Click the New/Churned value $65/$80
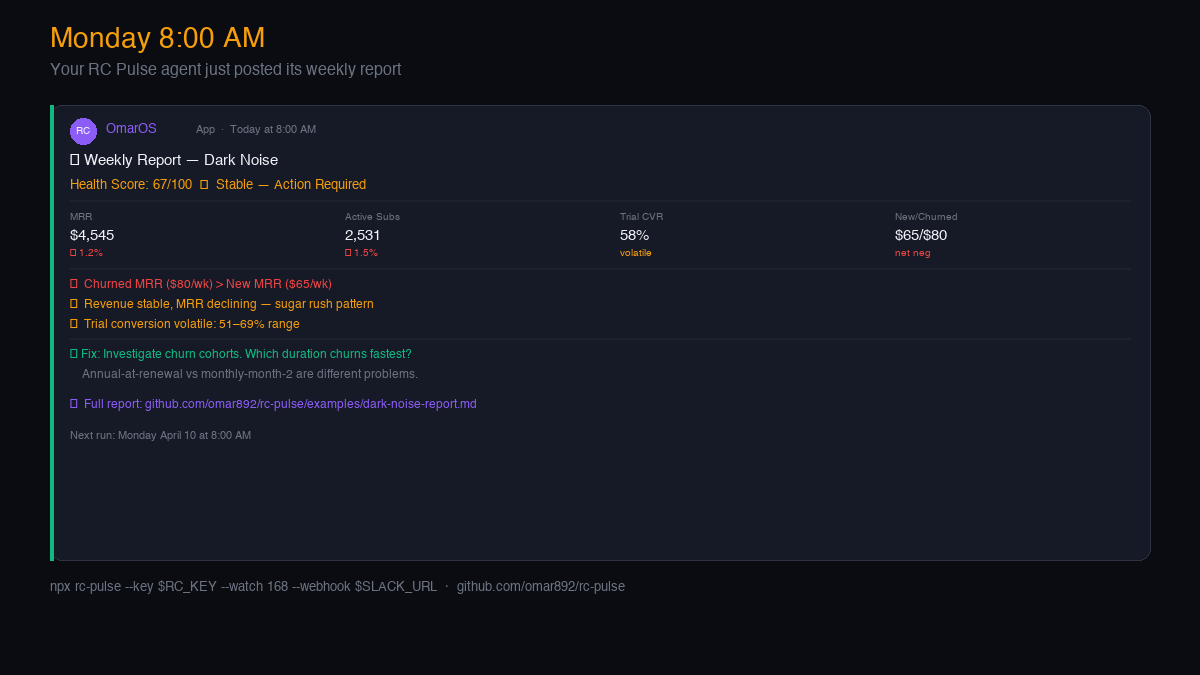Image resolution: width=1200 pixels, height=675 pixels. click(921, 235)
